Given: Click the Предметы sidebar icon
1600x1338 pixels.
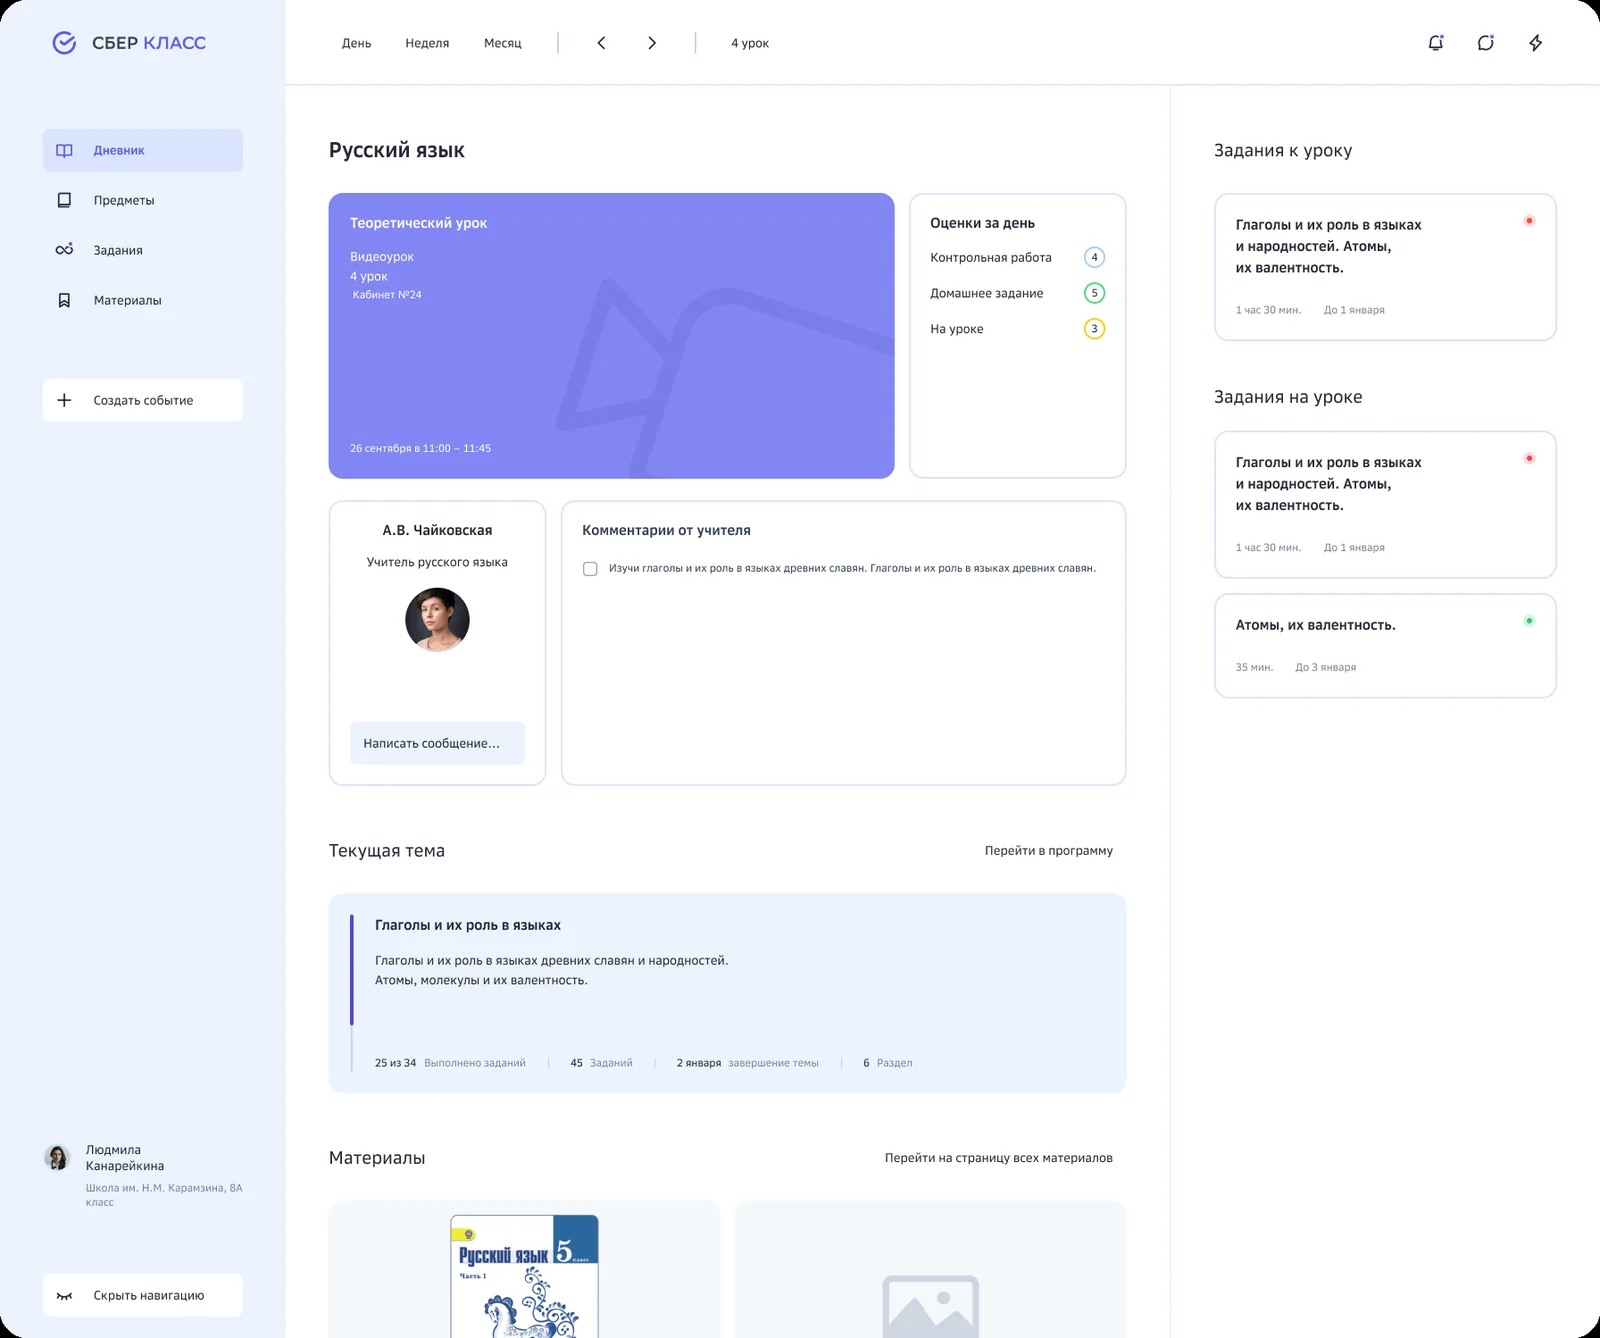Looking at the screenshot, I should coord(64,200).
